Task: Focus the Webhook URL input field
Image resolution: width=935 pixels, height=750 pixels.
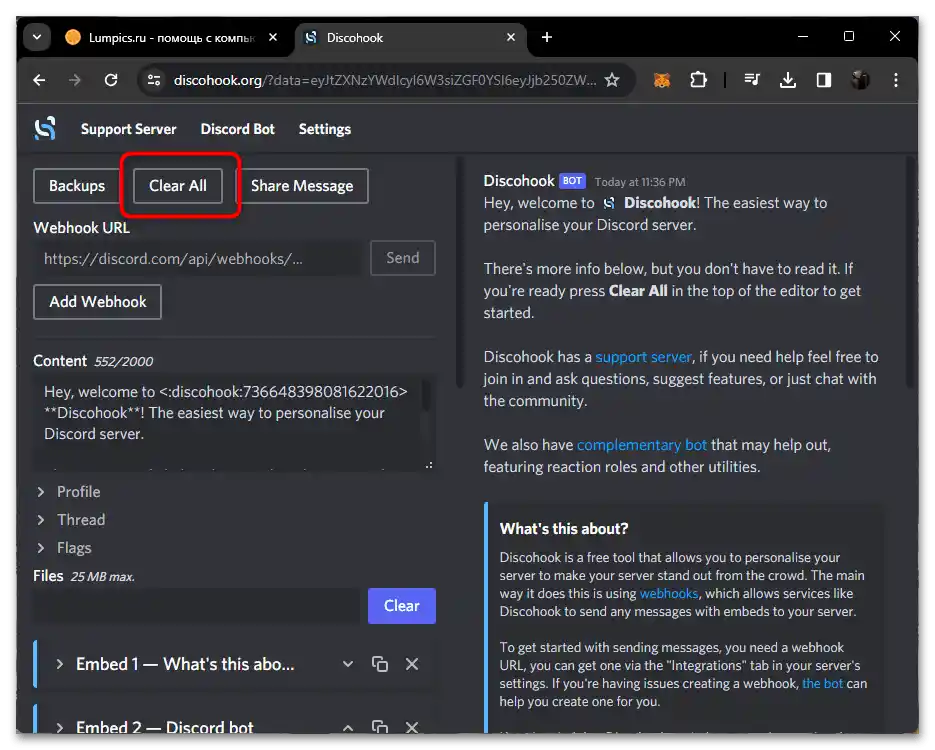Action: coord(199,258)
